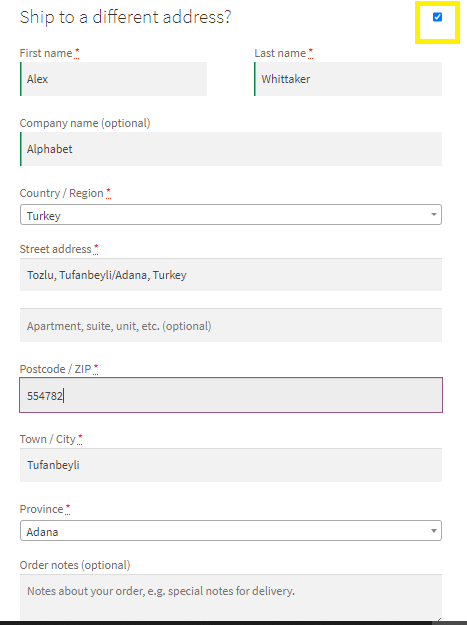Click the Ship to a different address heading

126,17
